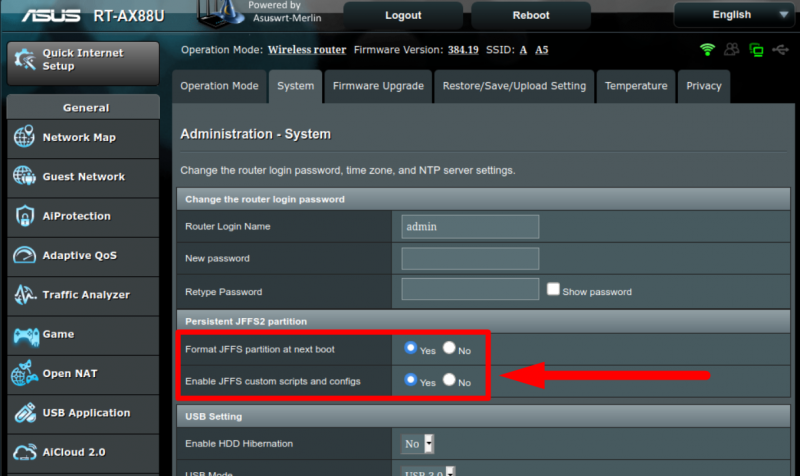Open Traffic Analyzer via its icon

coord(25,295)
